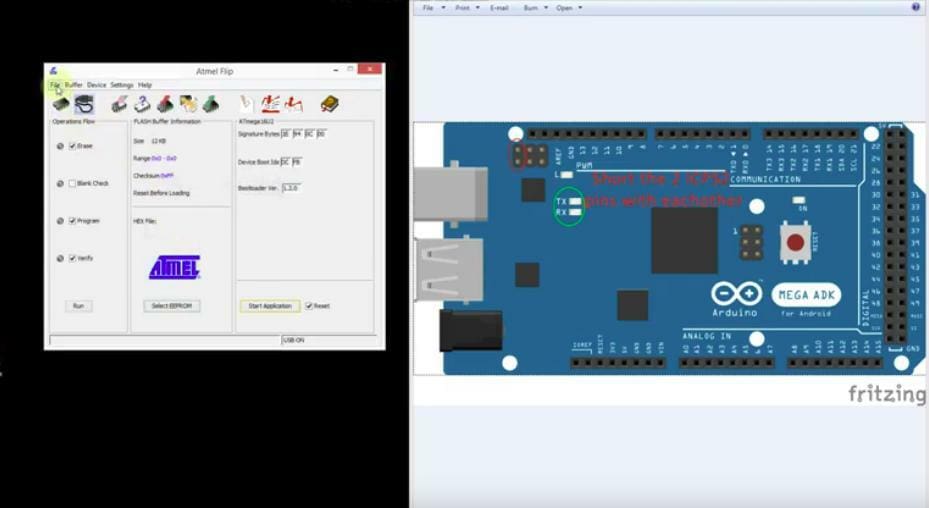Click the Bootloader Ver. value field
The image size is (929, 508).
[x=291, y=188]
